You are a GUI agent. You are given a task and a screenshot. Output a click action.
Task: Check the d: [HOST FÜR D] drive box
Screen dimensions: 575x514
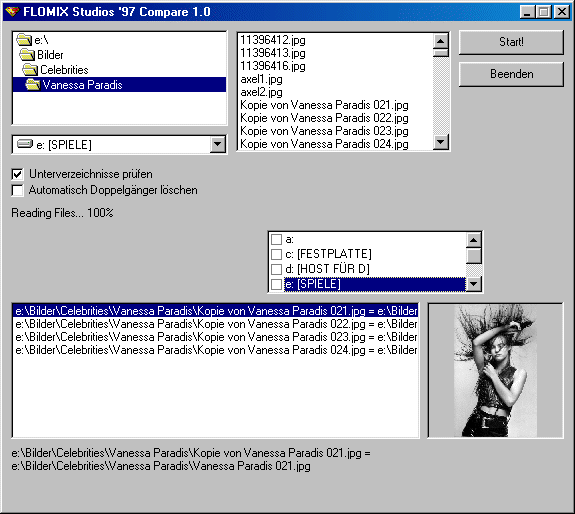276,269
